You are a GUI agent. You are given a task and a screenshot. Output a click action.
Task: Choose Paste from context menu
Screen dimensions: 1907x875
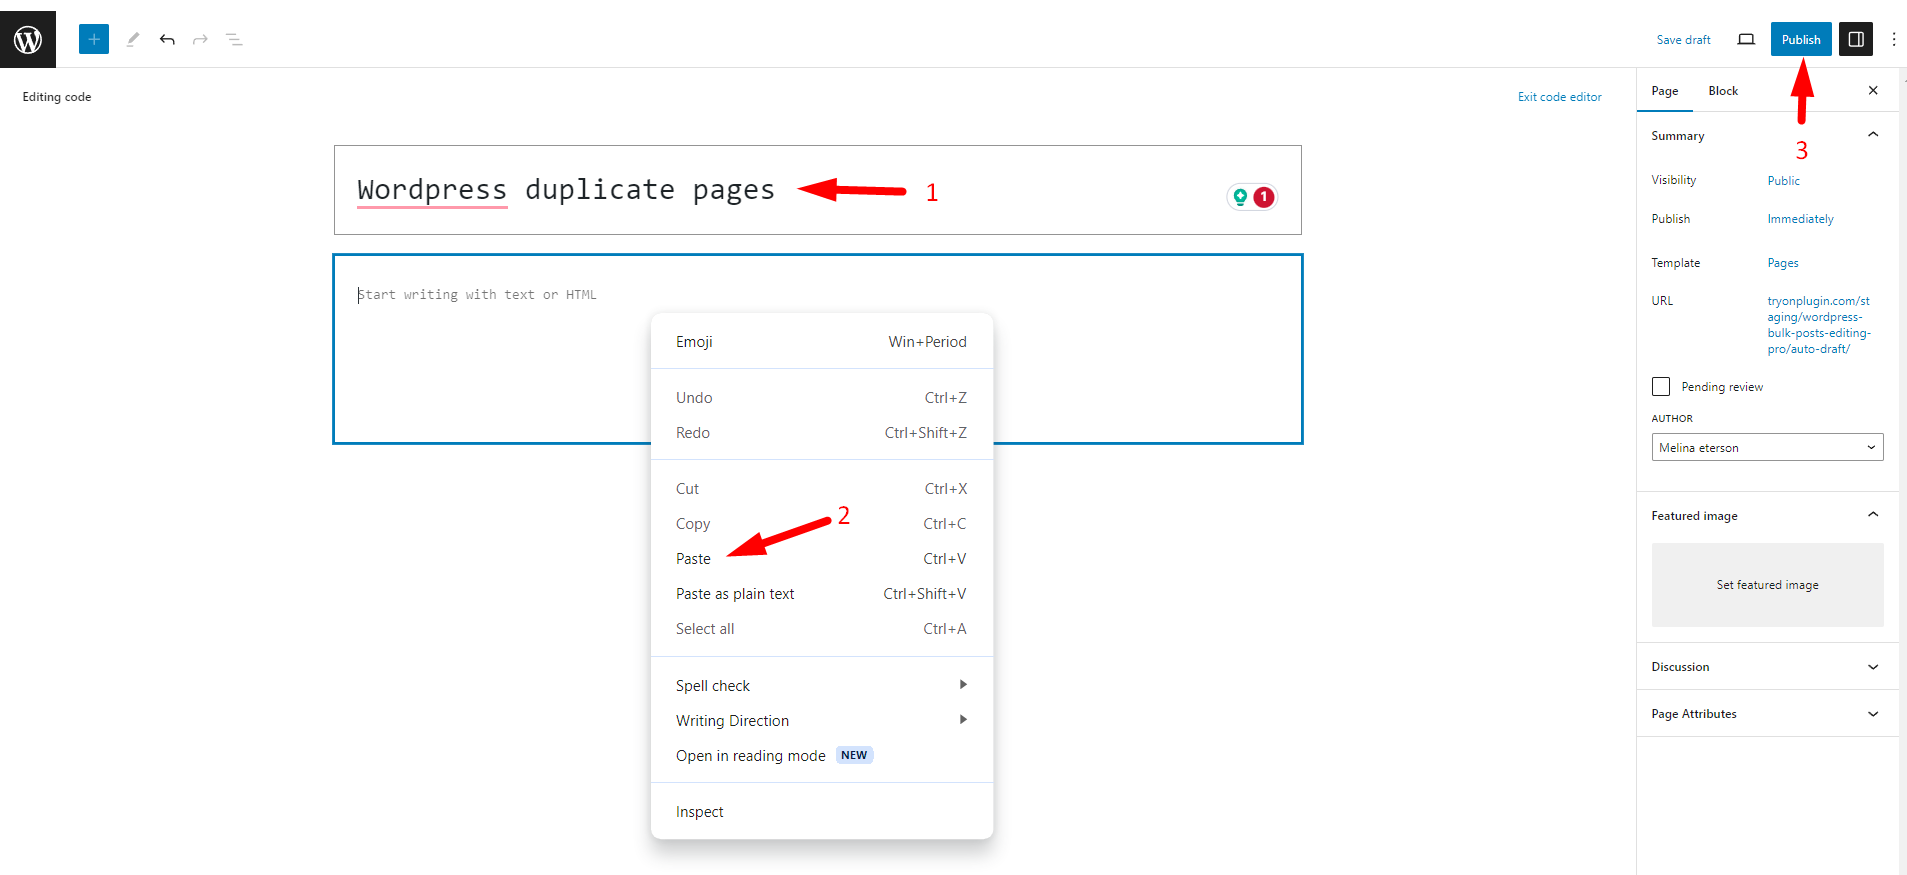[x=822, y=558]
